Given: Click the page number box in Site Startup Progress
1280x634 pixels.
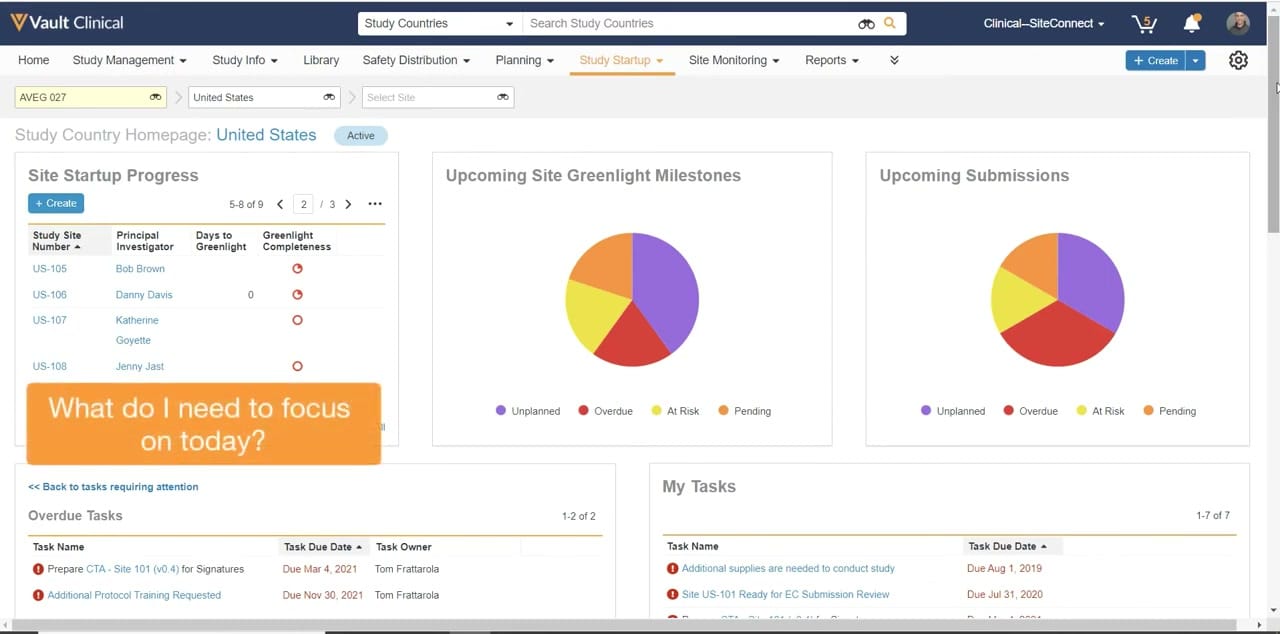Looking at the screenshot, I should [x=304, y=204].
